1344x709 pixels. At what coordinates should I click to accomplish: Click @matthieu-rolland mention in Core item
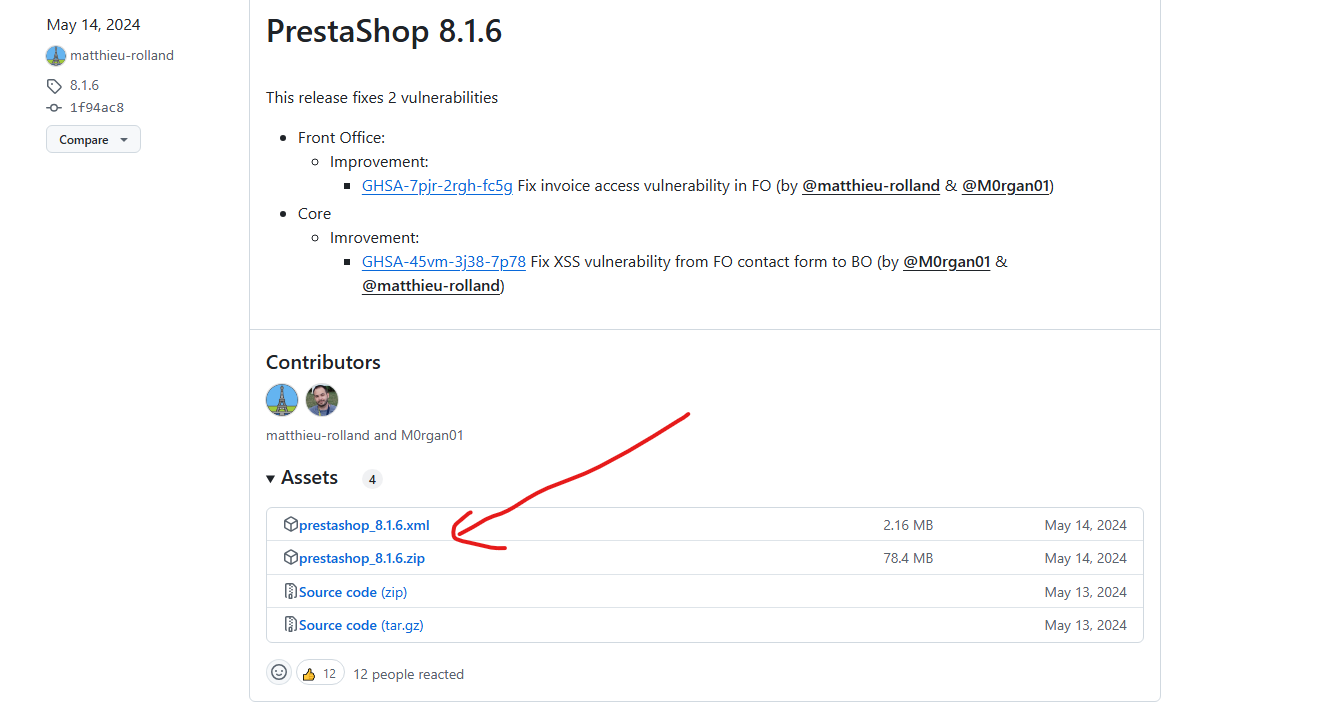(431, 286)
